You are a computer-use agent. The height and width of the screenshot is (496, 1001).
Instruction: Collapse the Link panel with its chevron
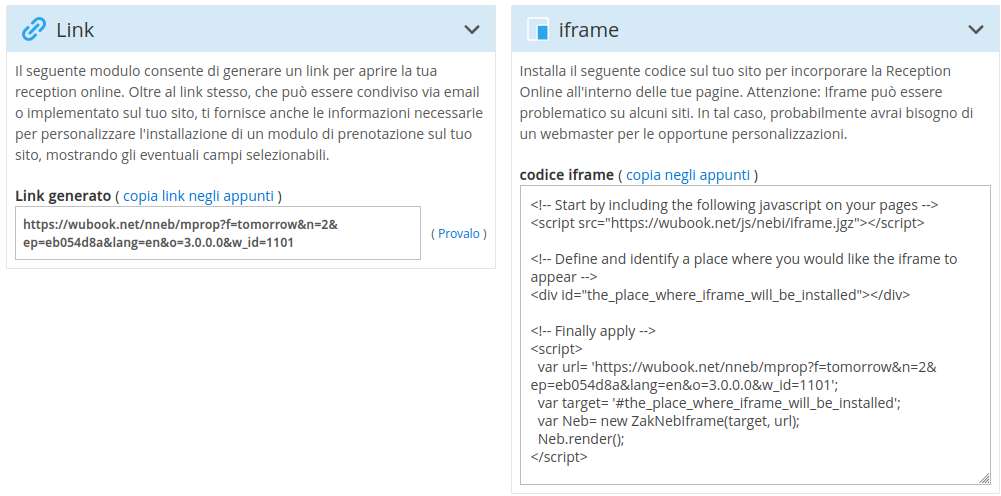pos(472,29)
